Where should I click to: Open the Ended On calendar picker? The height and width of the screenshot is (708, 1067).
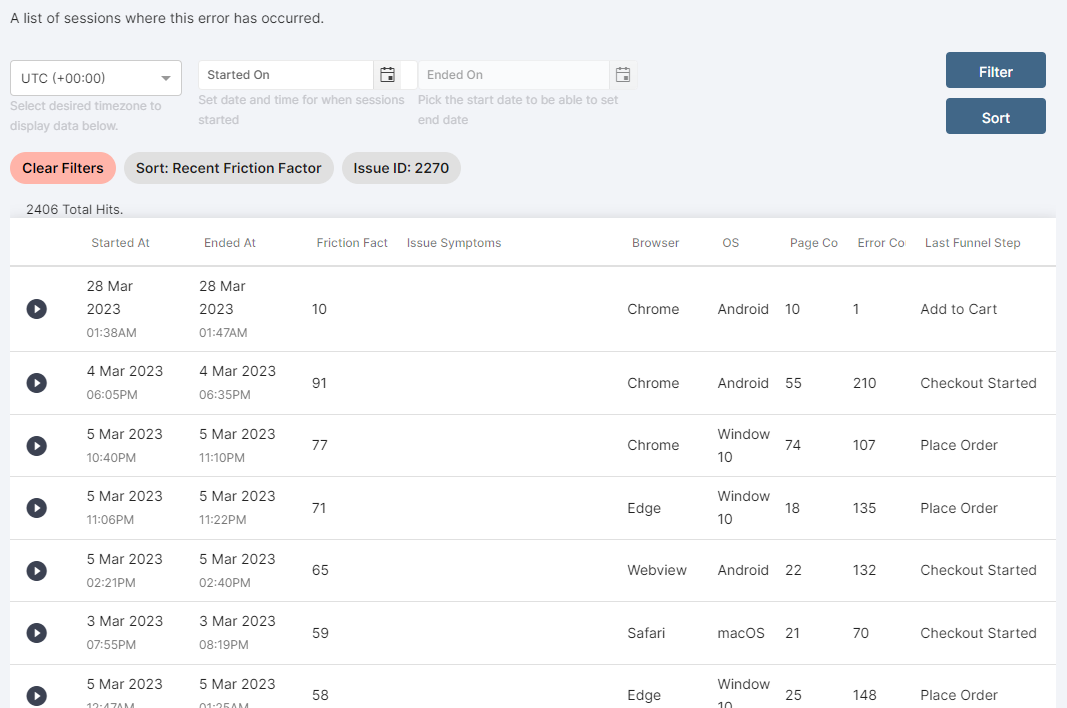click(623, 75)
